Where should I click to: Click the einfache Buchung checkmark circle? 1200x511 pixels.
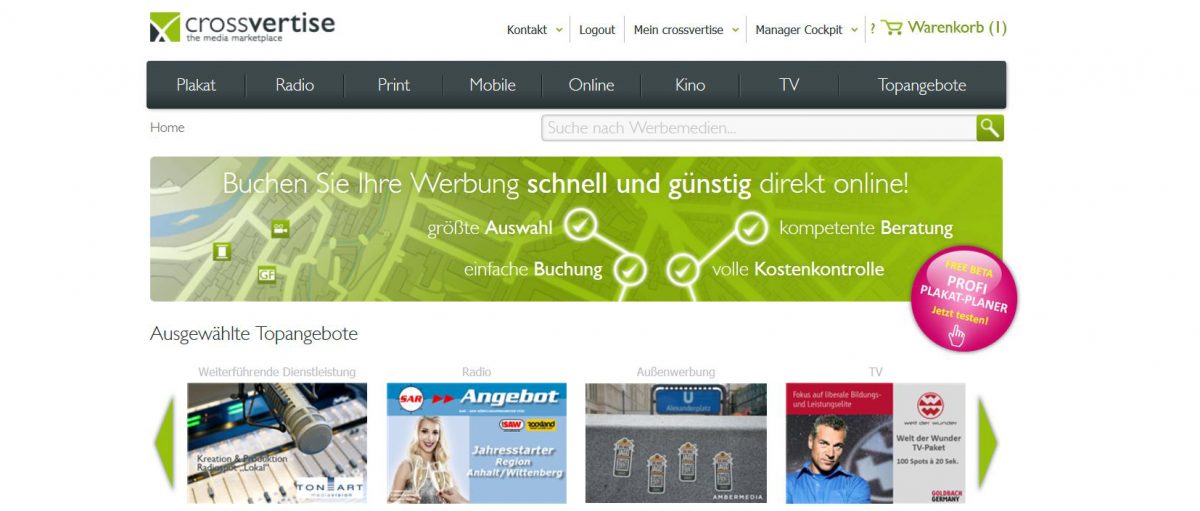(629, 268)
